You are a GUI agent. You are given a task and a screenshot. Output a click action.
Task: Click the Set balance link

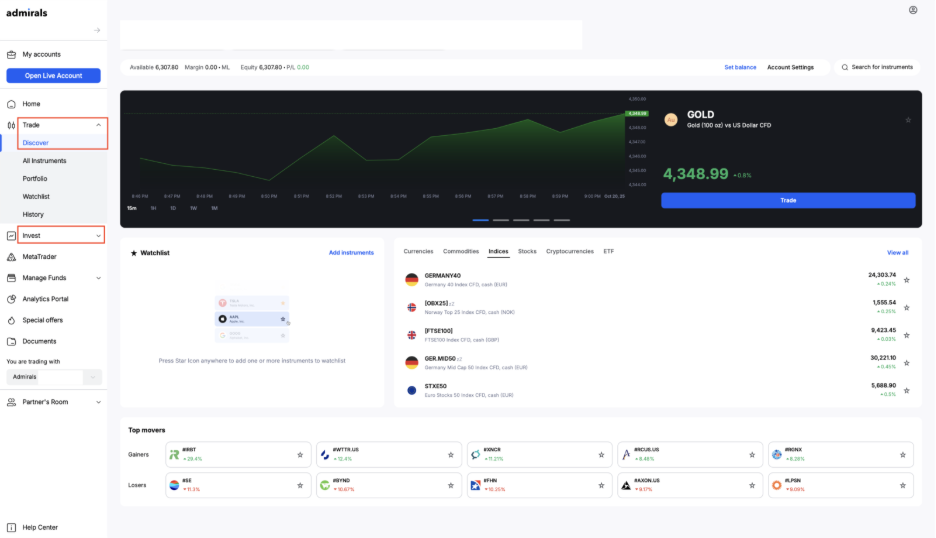coord(740,67)
